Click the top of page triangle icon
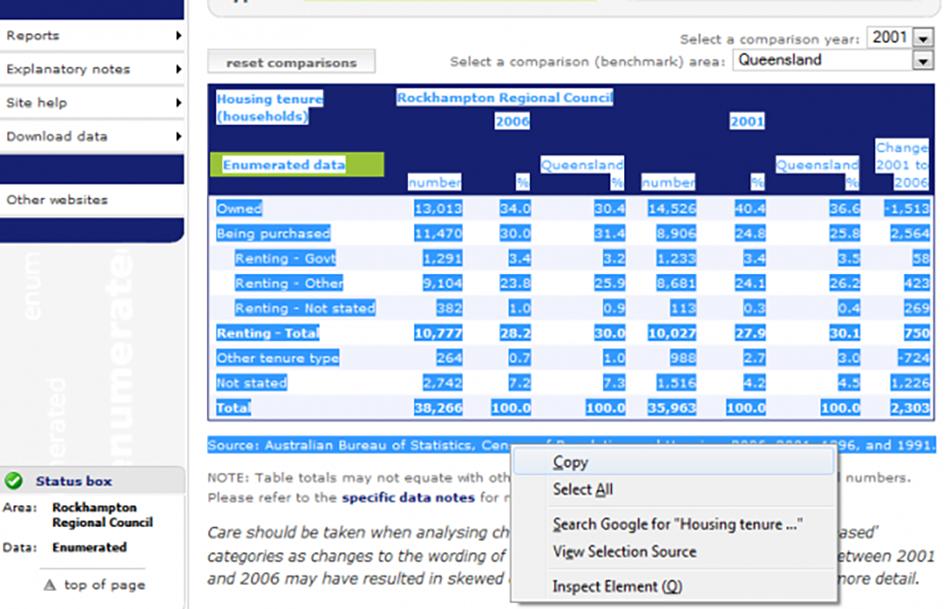 [50, 585]
